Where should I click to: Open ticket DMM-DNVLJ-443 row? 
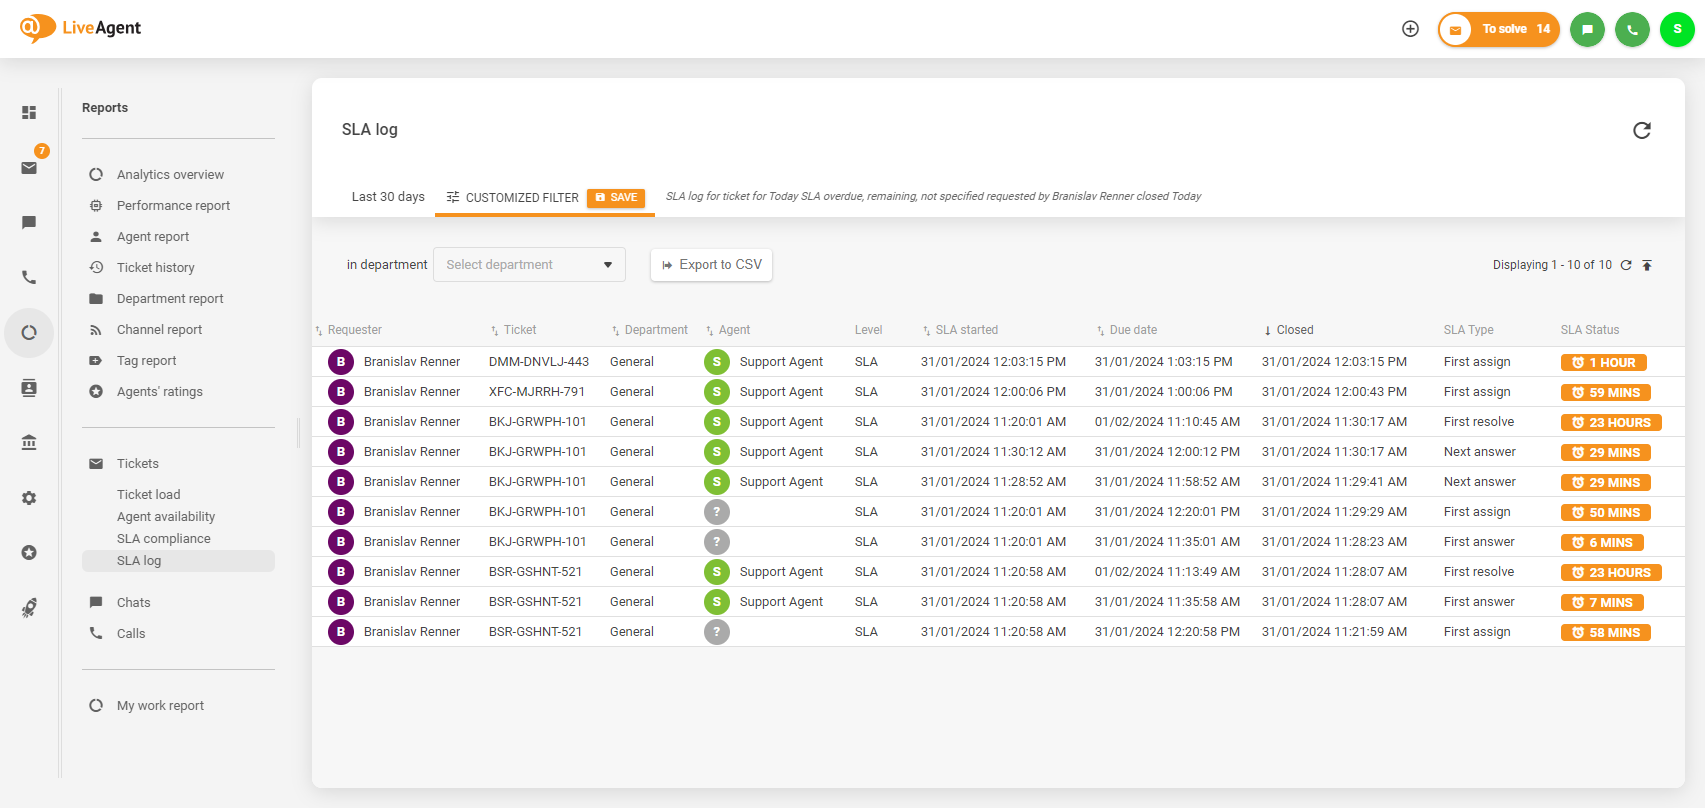[538, 362]
